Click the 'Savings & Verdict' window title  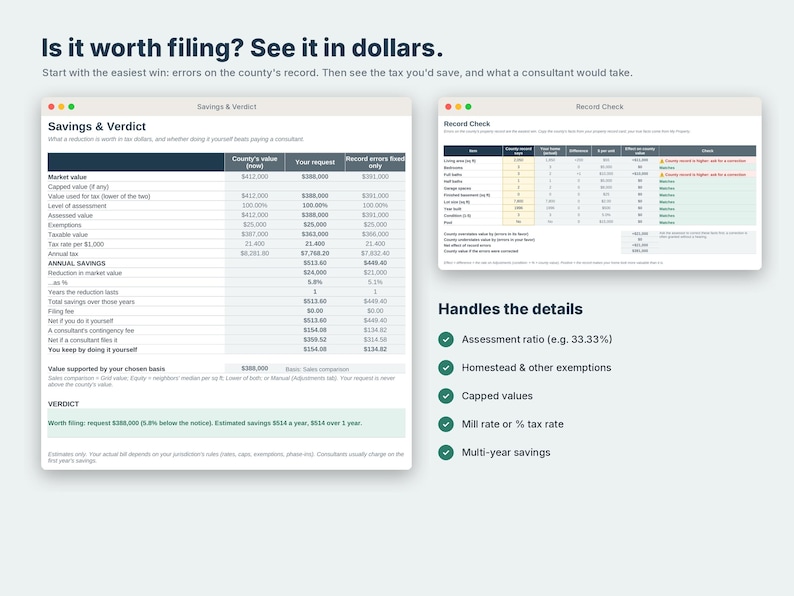[x=226, y=107]
